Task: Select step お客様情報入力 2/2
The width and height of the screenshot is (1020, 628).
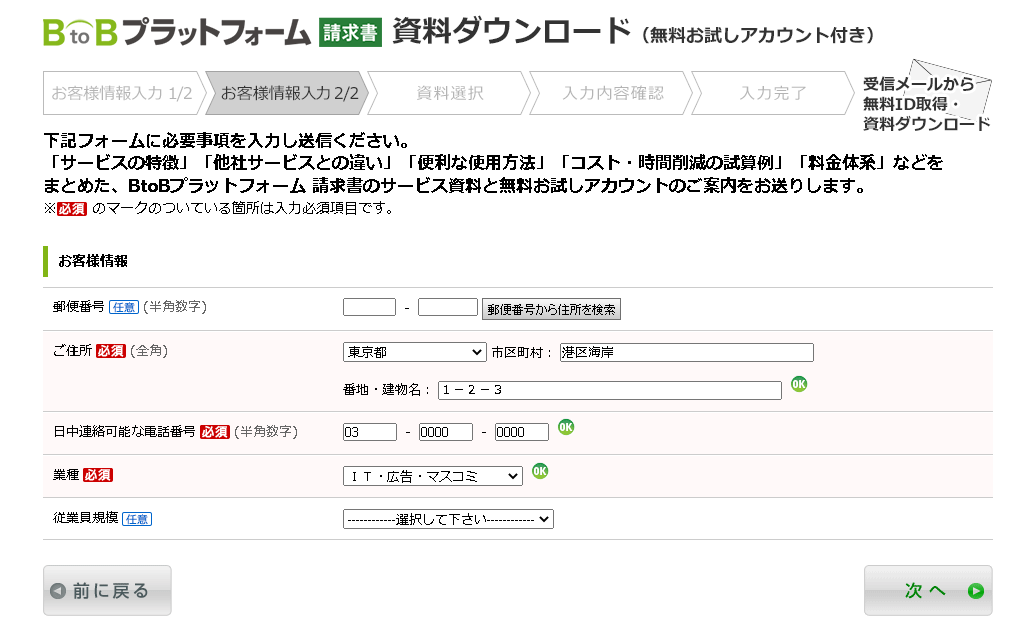Action: (289, 93)
